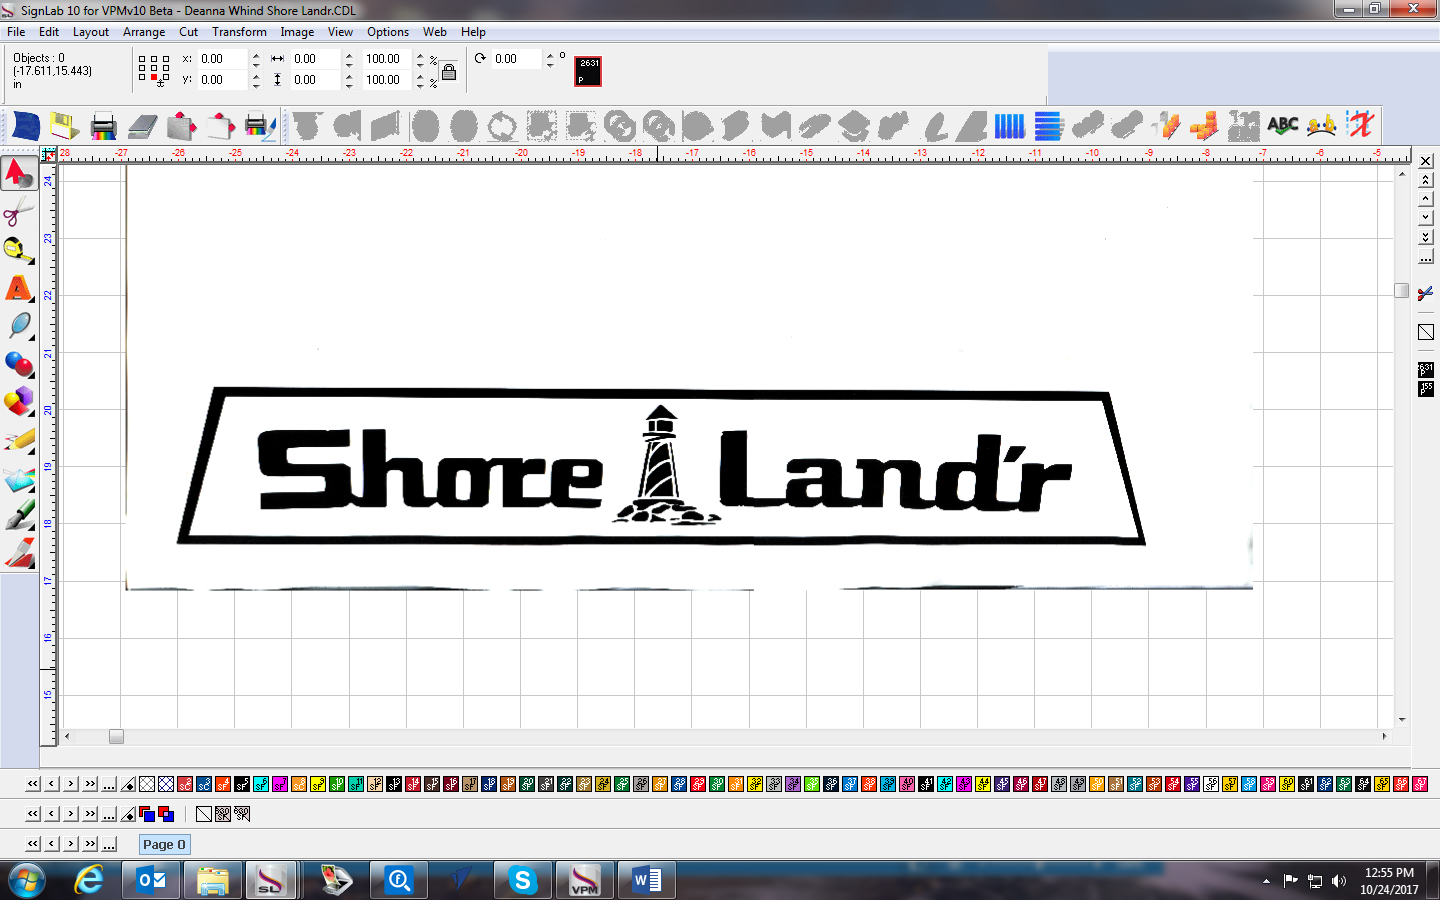Select the red arrow Selection tool

coord(18,172)
